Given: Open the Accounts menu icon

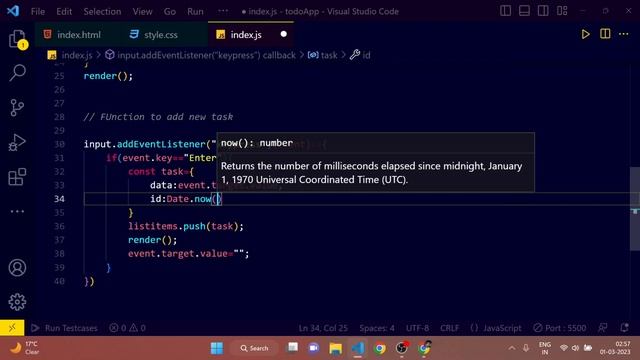Looking at the screenshot, I should click(17, 268).
